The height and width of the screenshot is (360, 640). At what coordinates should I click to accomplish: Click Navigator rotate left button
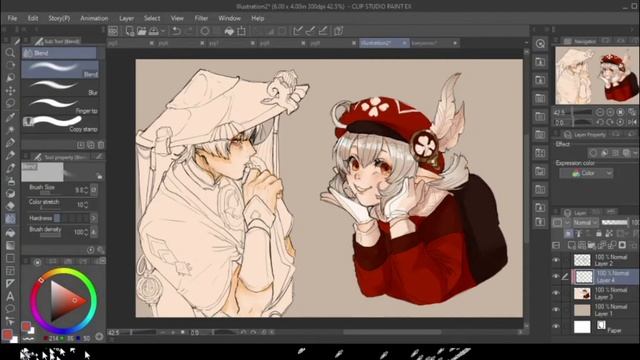pyautogui.click(x=599, y=122)
